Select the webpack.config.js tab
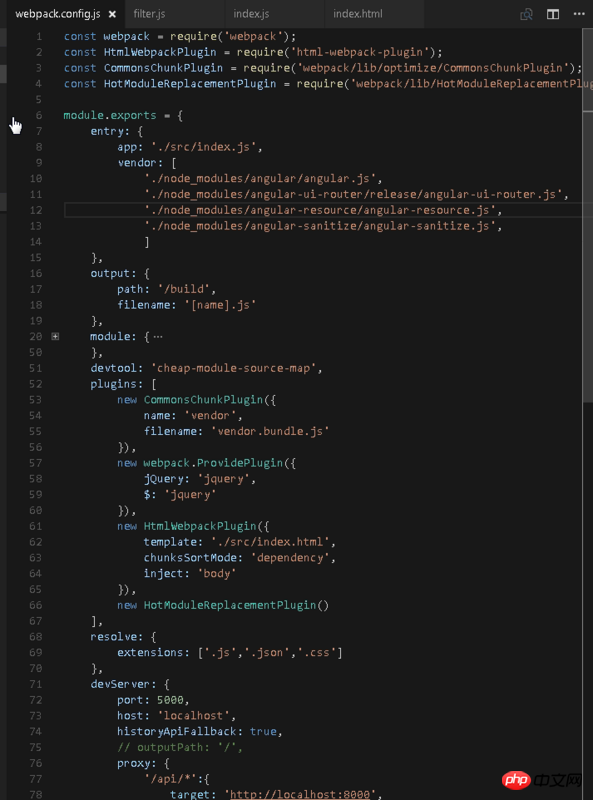593x800 pixels. 58,14
